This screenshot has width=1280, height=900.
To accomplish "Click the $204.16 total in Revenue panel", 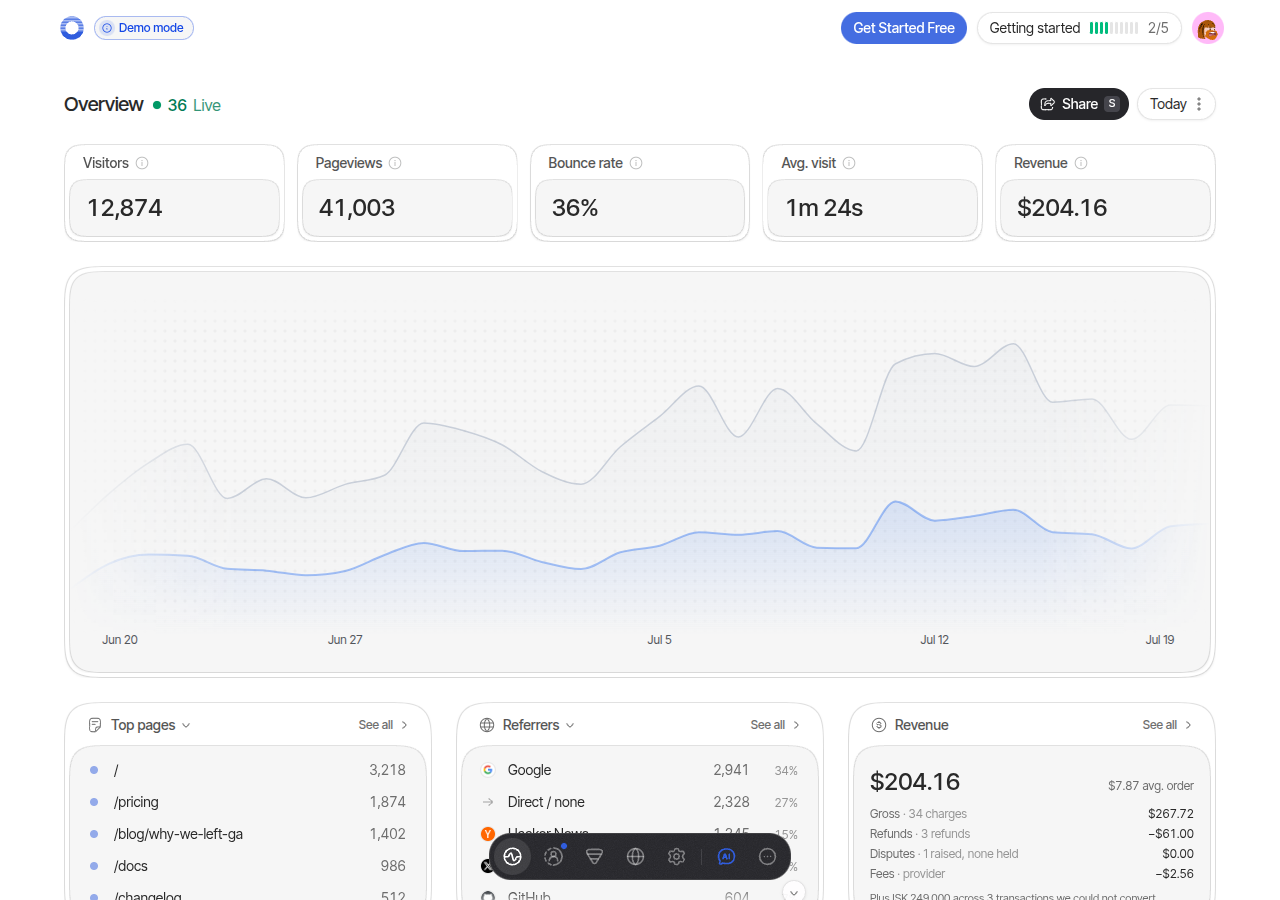I will (x=915, y=781).
